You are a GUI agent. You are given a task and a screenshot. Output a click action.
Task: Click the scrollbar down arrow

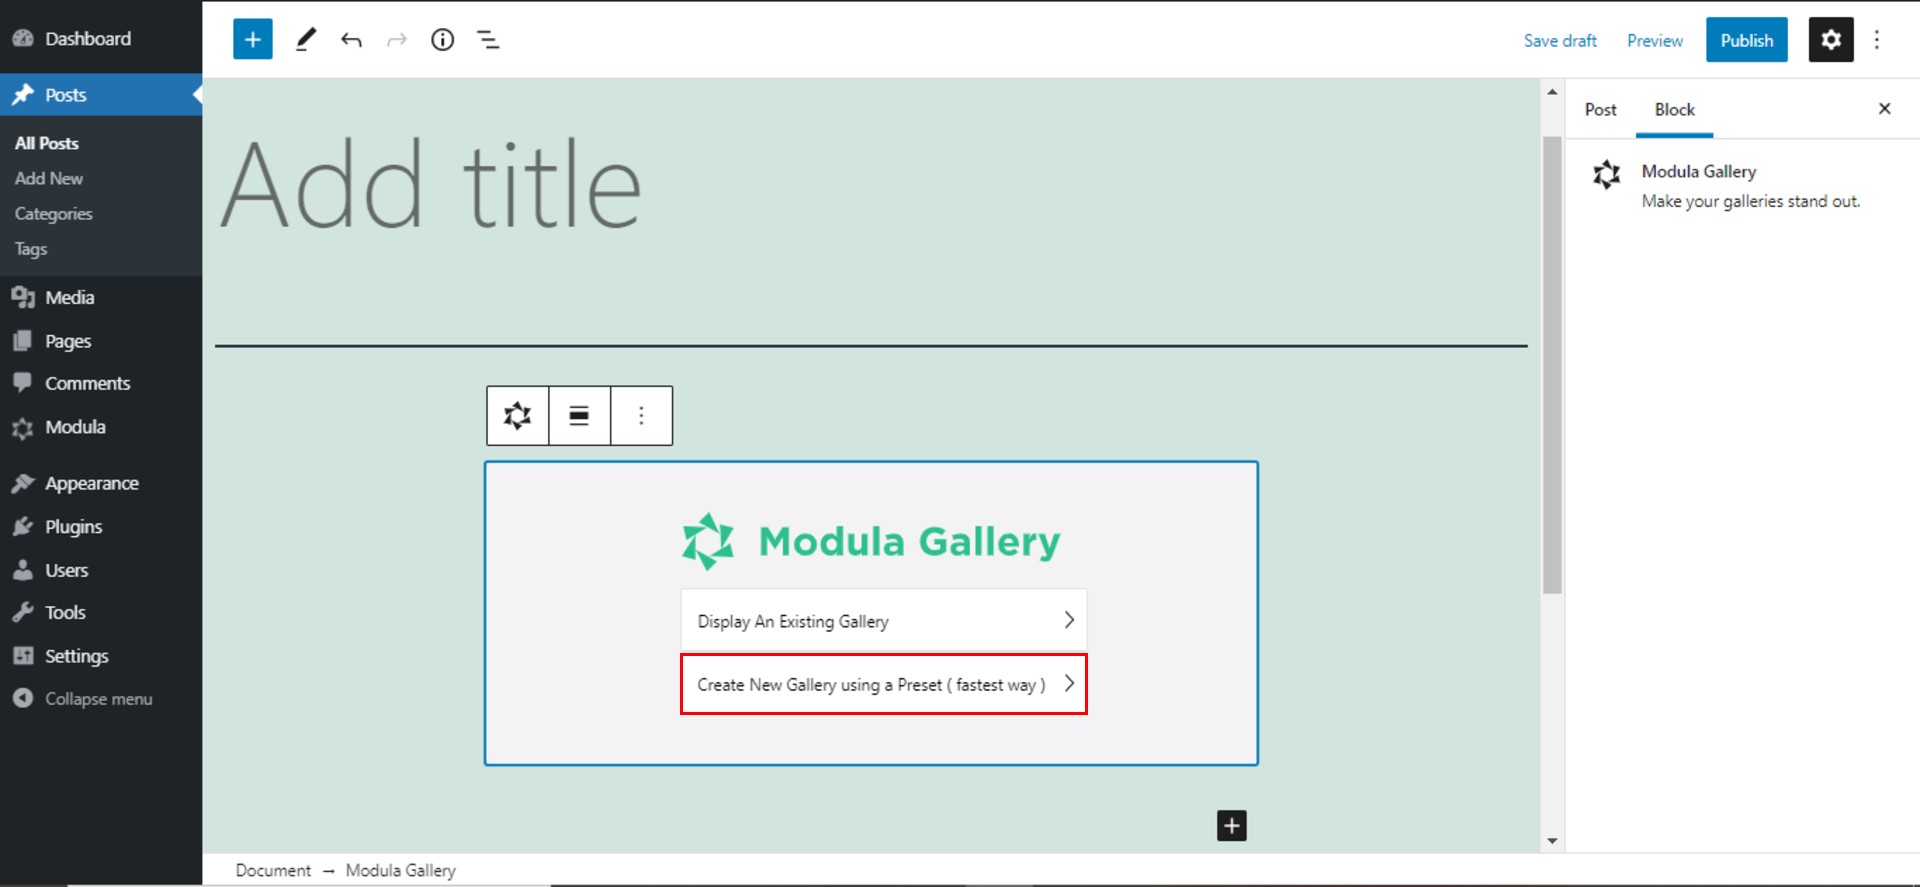[1552, 841]
